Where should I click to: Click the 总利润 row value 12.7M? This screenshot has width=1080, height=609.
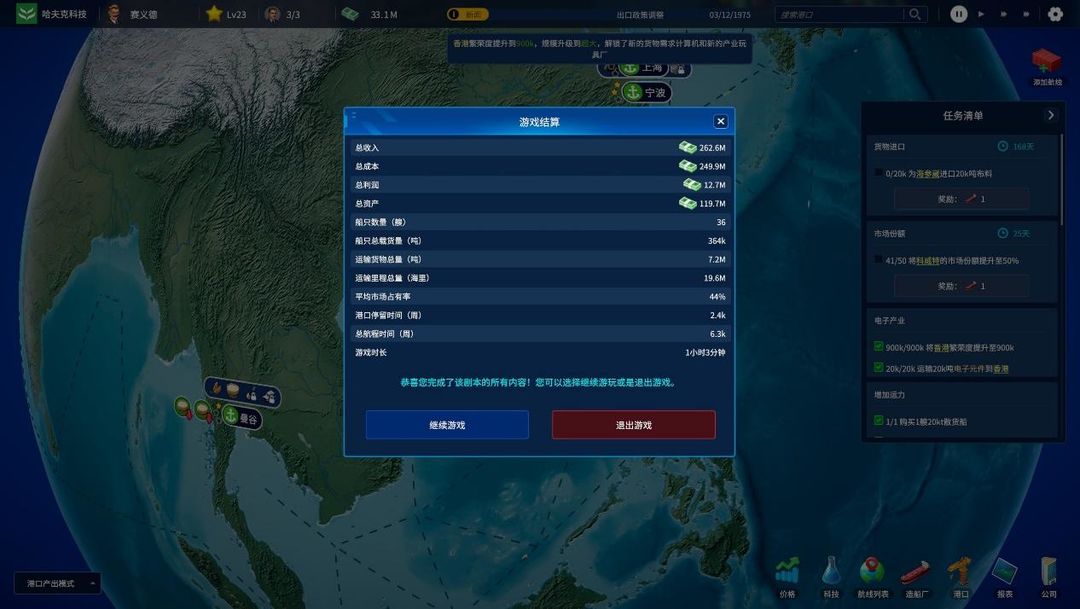(714, 185)
